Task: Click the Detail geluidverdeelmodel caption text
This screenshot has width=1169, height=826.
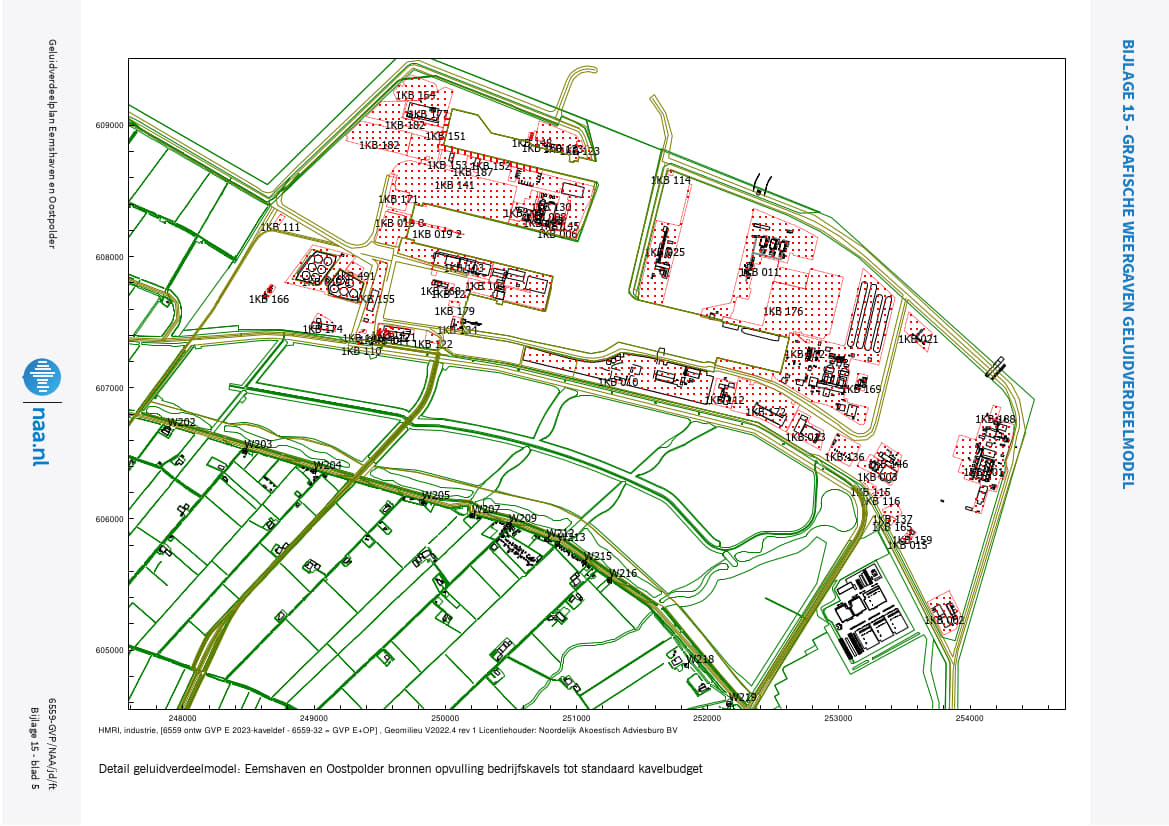Action: 401,769
